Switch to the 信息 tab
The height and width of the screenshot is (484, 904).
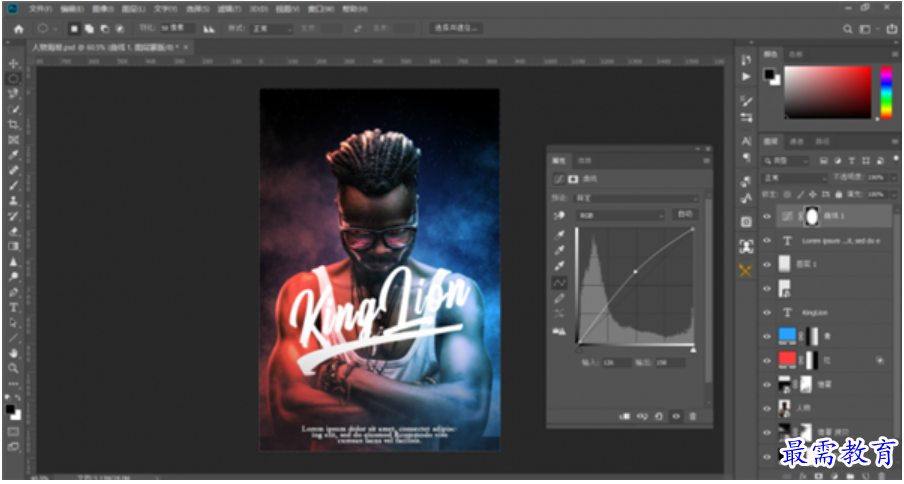(x=584, y=160)
